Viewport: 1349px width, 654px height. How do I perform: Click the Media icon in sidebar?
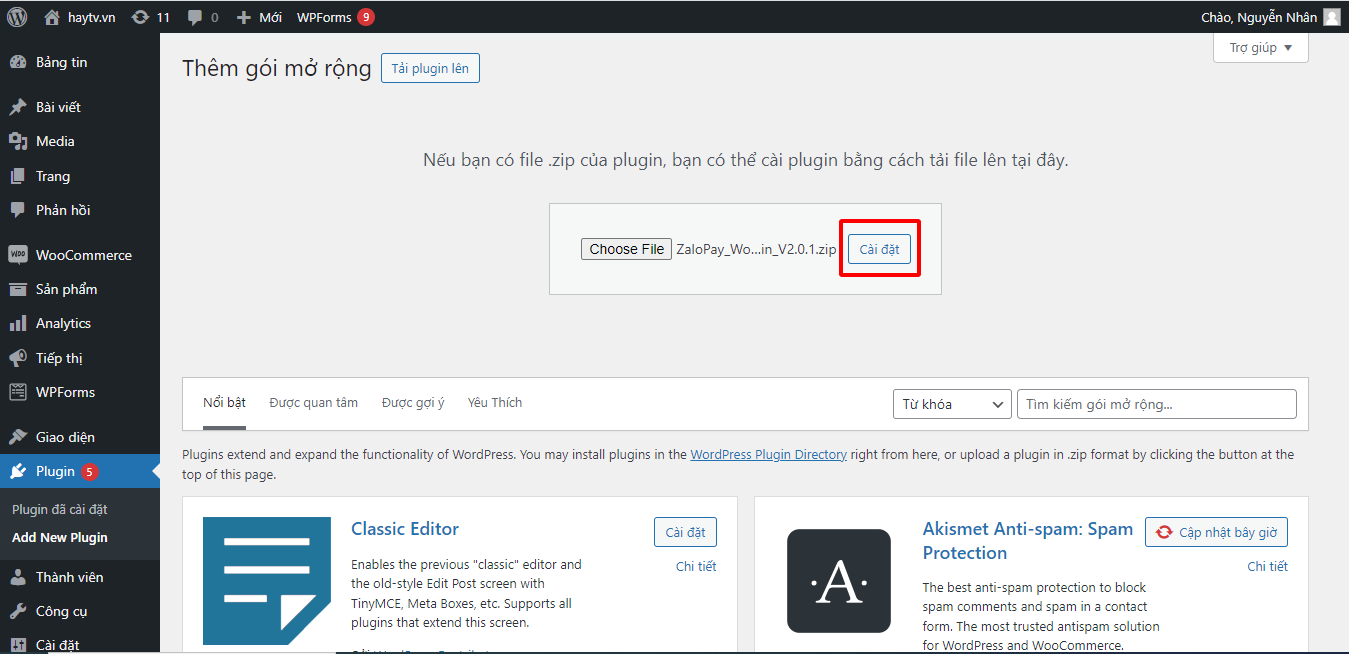pyautogui.click(x=18, y=141)
